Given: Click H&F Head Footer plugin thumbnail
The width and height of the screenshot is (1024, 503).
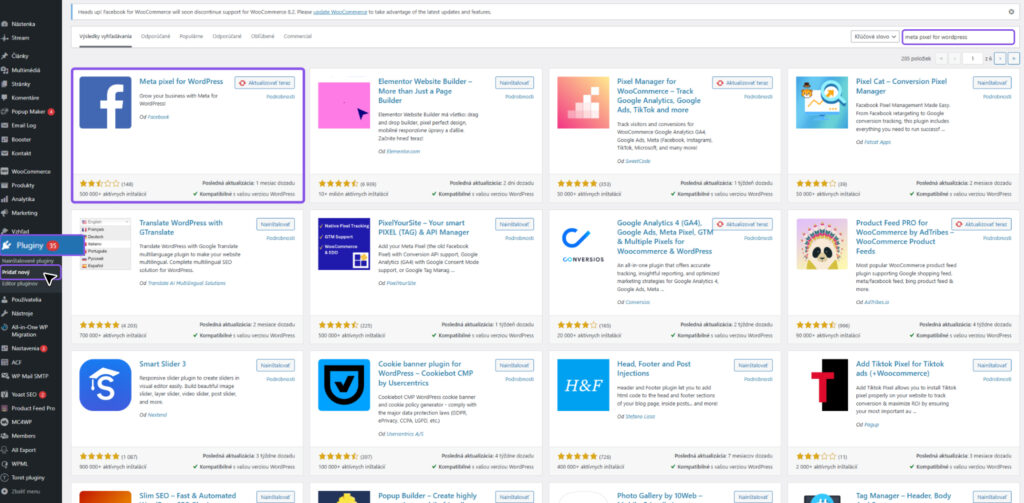Looking at the screenshot, I should coord(583,385).
